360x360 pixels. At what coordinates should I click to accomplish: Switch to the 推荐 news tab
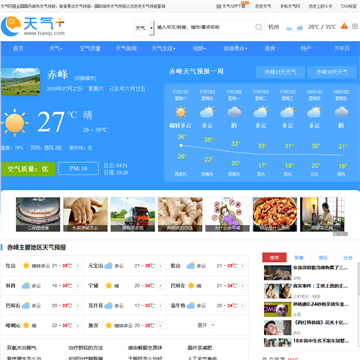(x=274, y=257)
